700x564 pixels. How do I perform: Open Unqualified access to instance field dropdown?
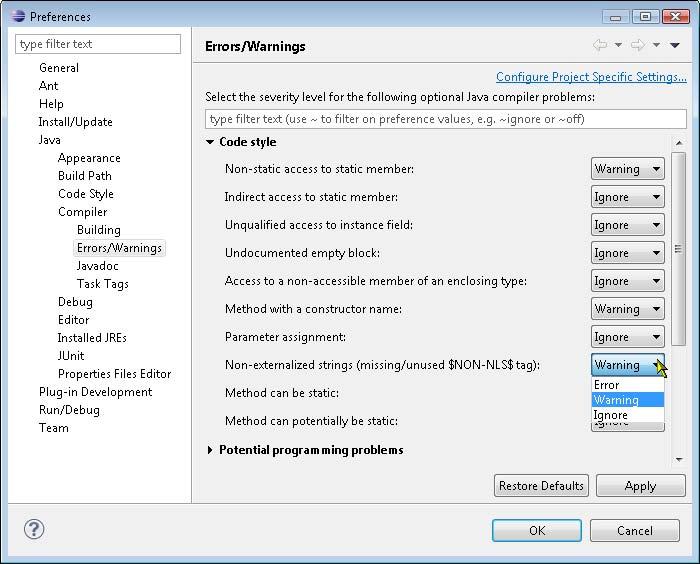click(628, 225)
